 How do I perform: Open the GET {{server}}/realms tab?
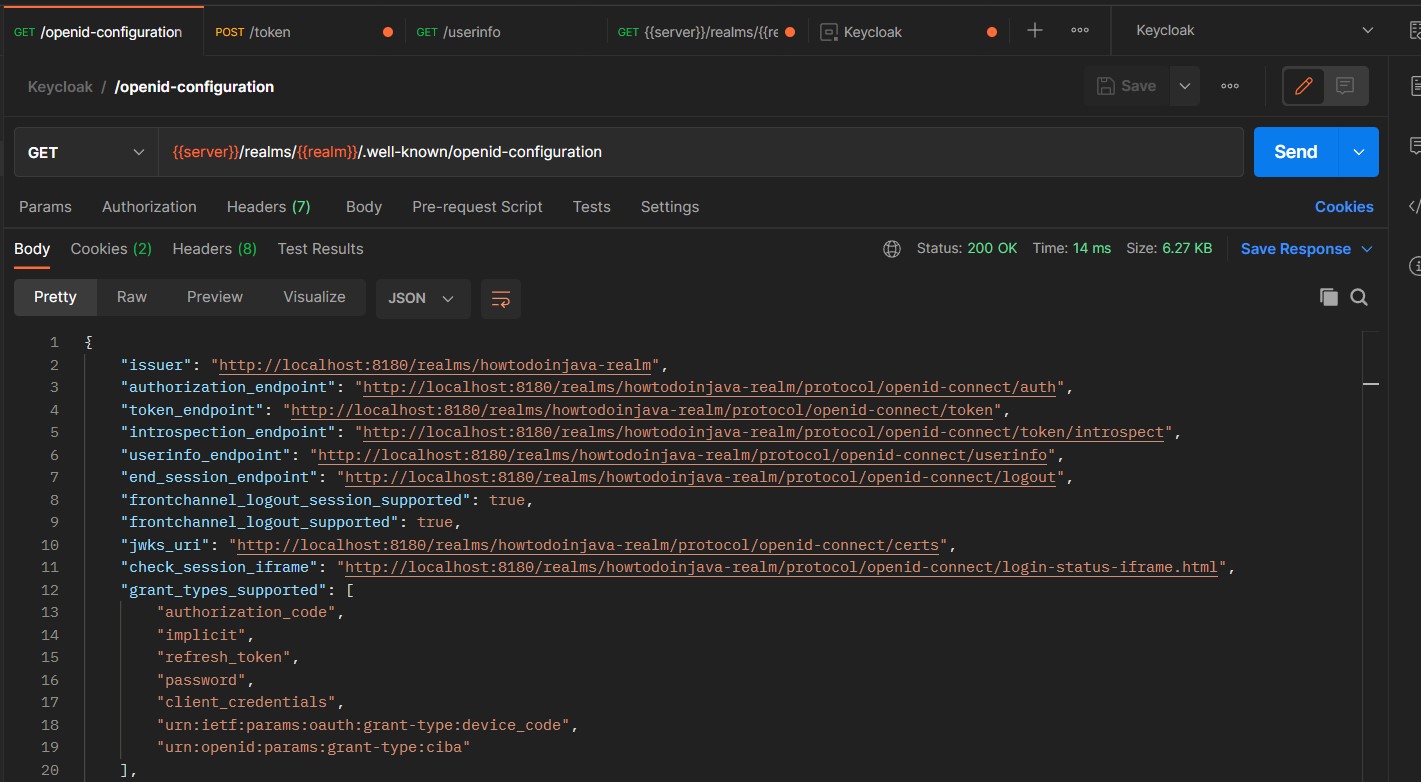tap(708, 32)
